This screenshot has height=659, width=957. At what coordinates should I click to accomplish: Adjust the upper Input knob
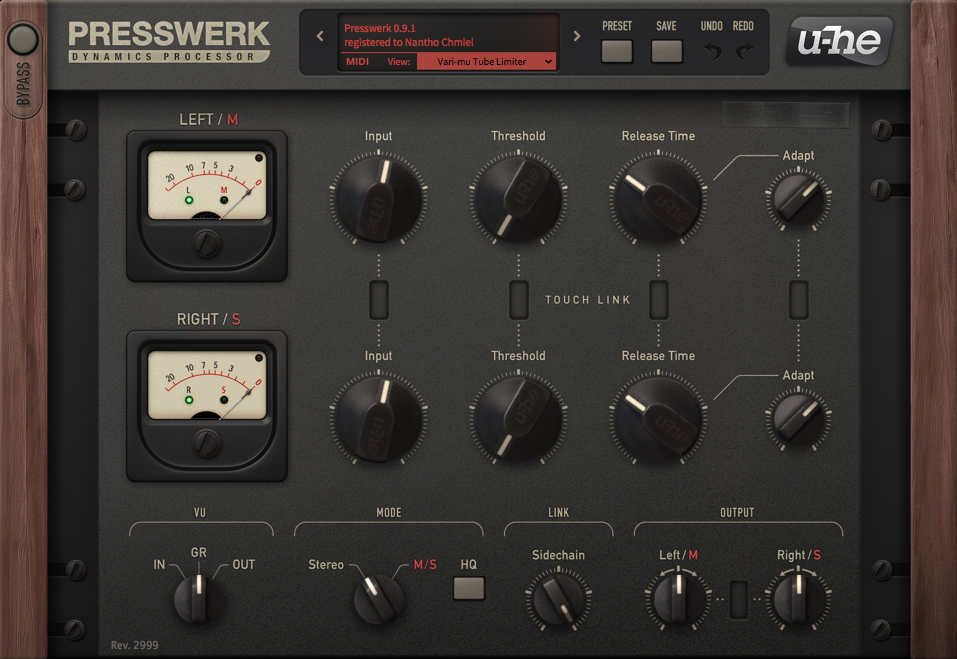pos(378,198)
